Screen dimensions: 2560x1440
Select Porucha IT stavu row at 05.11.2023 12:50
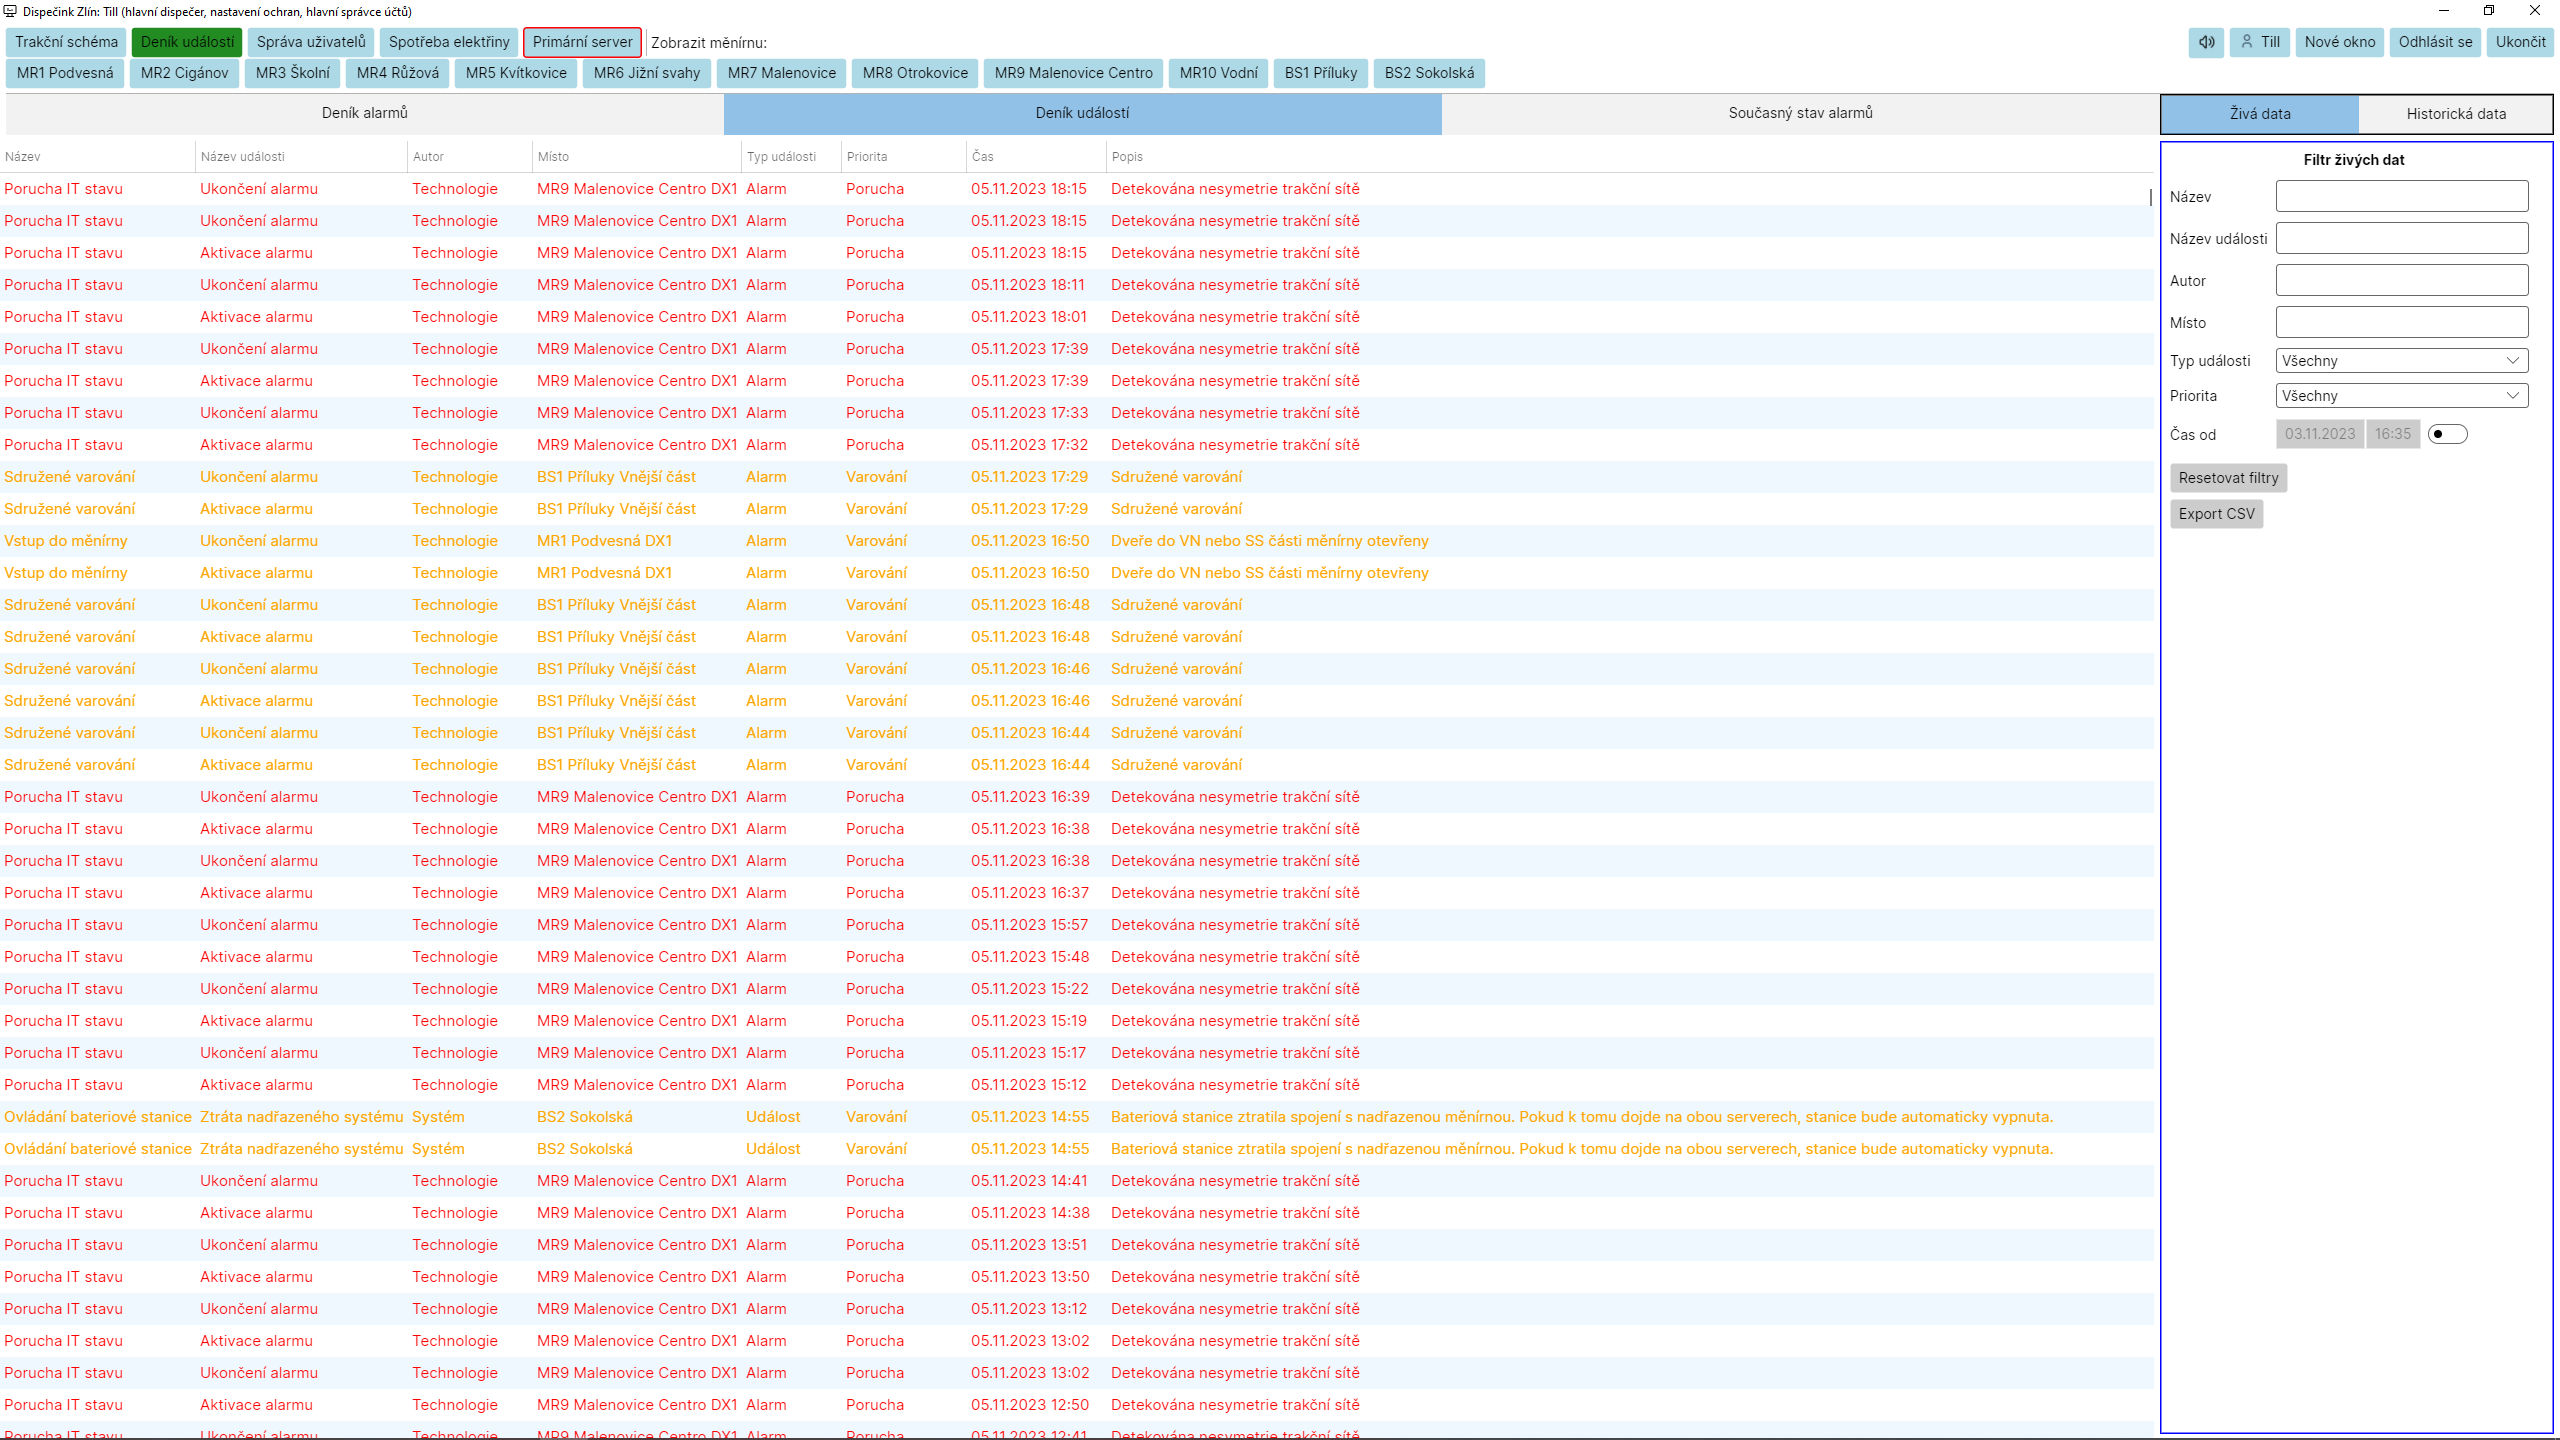(x=1077, y=1405)
